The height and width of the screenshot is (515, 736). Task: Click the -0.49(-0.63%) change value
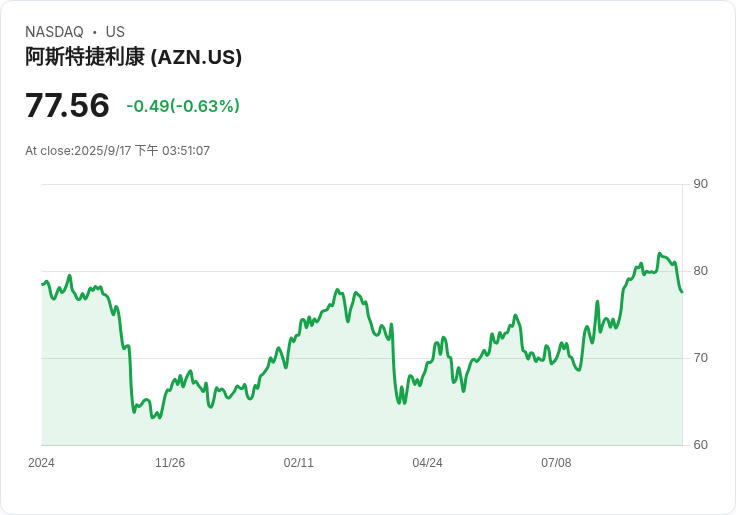(183, 106)
